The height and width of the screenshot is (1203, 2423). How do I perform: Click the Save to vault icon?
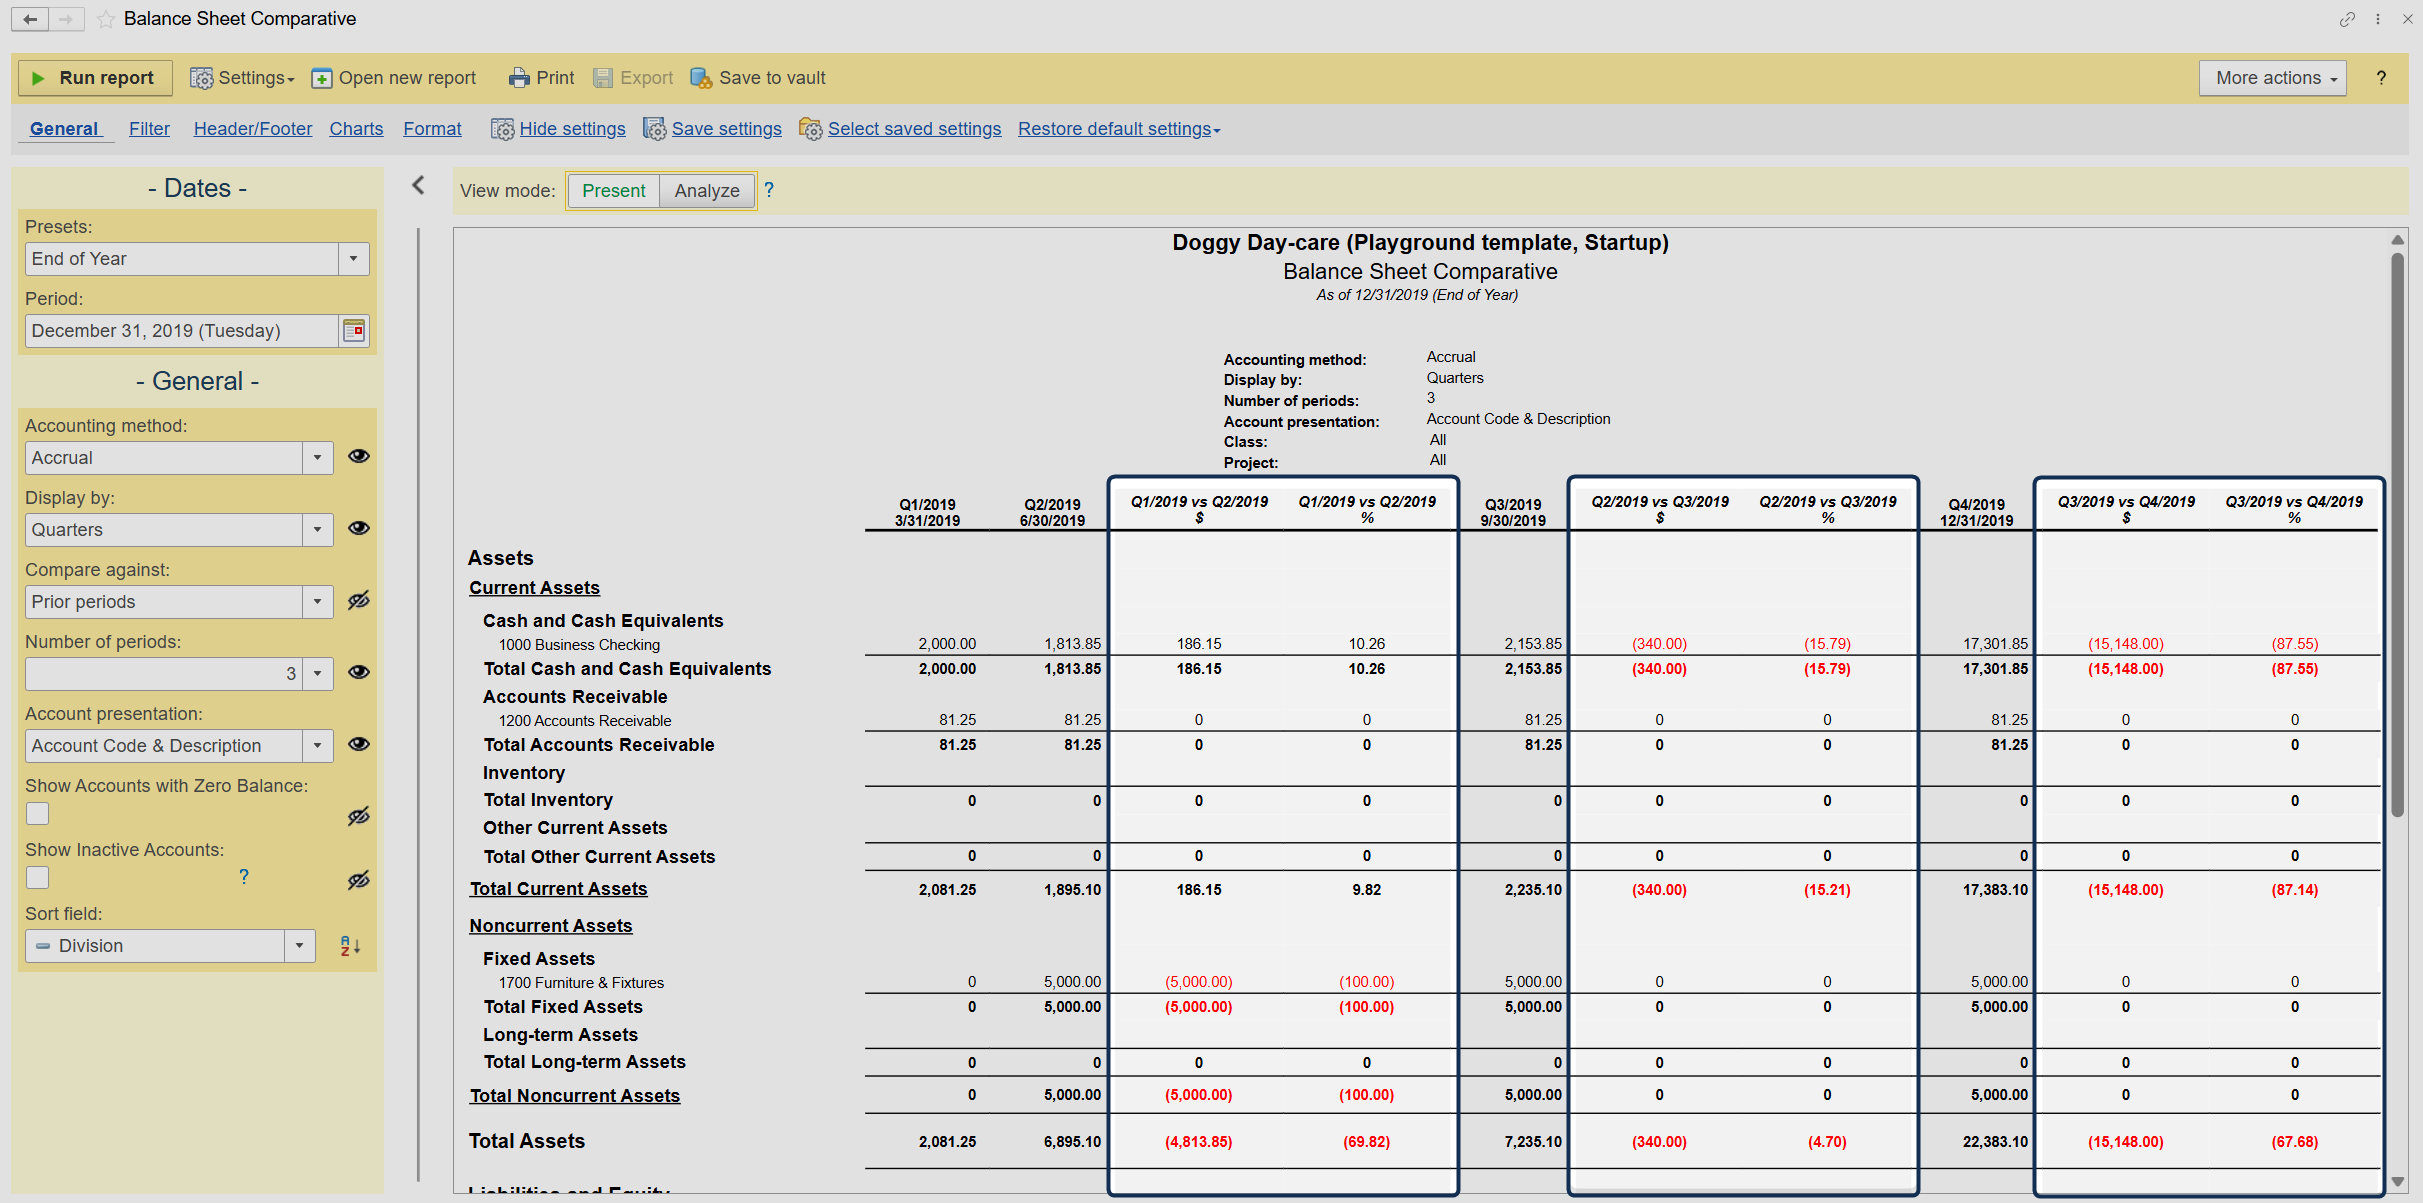click(x=701, y=78)
